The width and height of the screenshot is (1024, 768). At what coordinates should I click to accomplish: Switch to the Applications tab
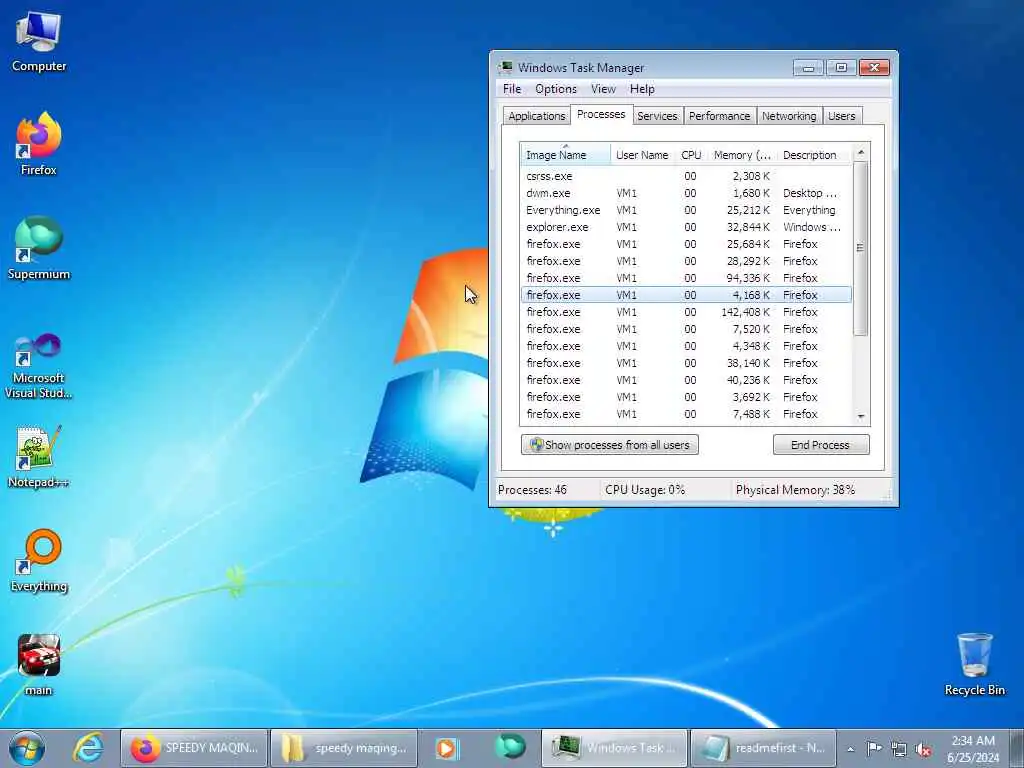coord(537,116)
